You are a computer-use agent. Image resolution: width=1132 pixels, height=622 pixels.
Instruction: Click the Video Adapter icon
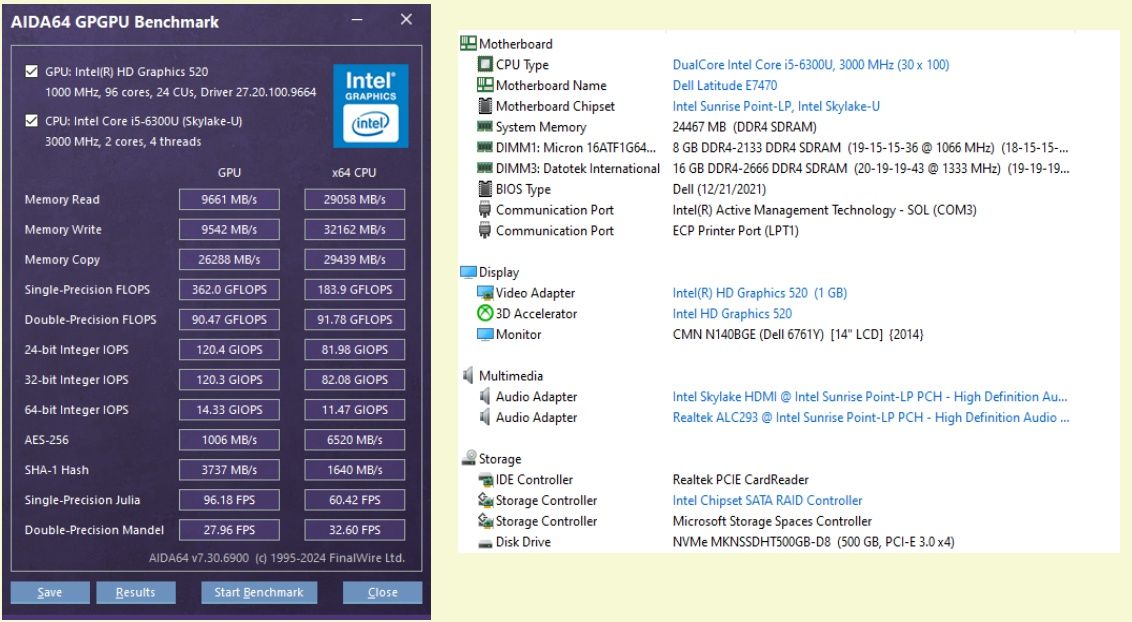[x=485, y=293]
